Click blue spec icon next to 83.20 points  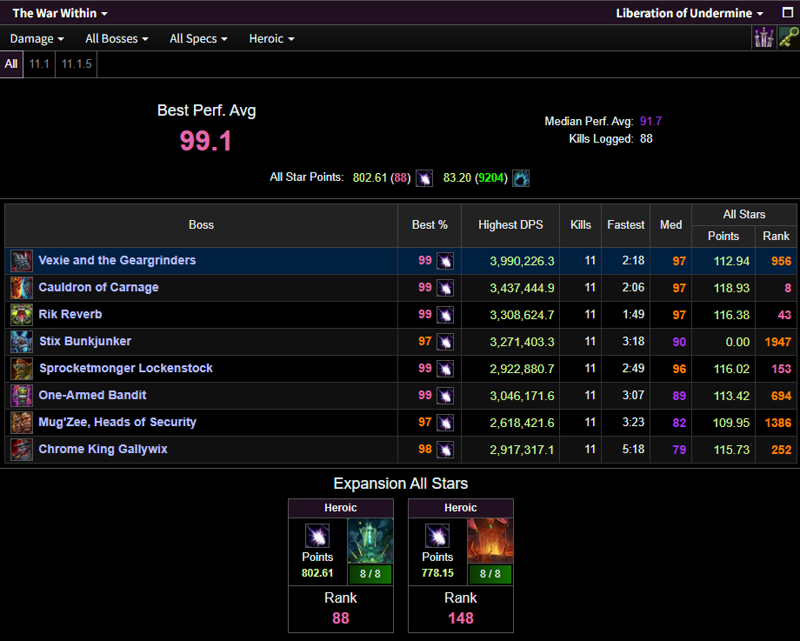coord(521,178)
